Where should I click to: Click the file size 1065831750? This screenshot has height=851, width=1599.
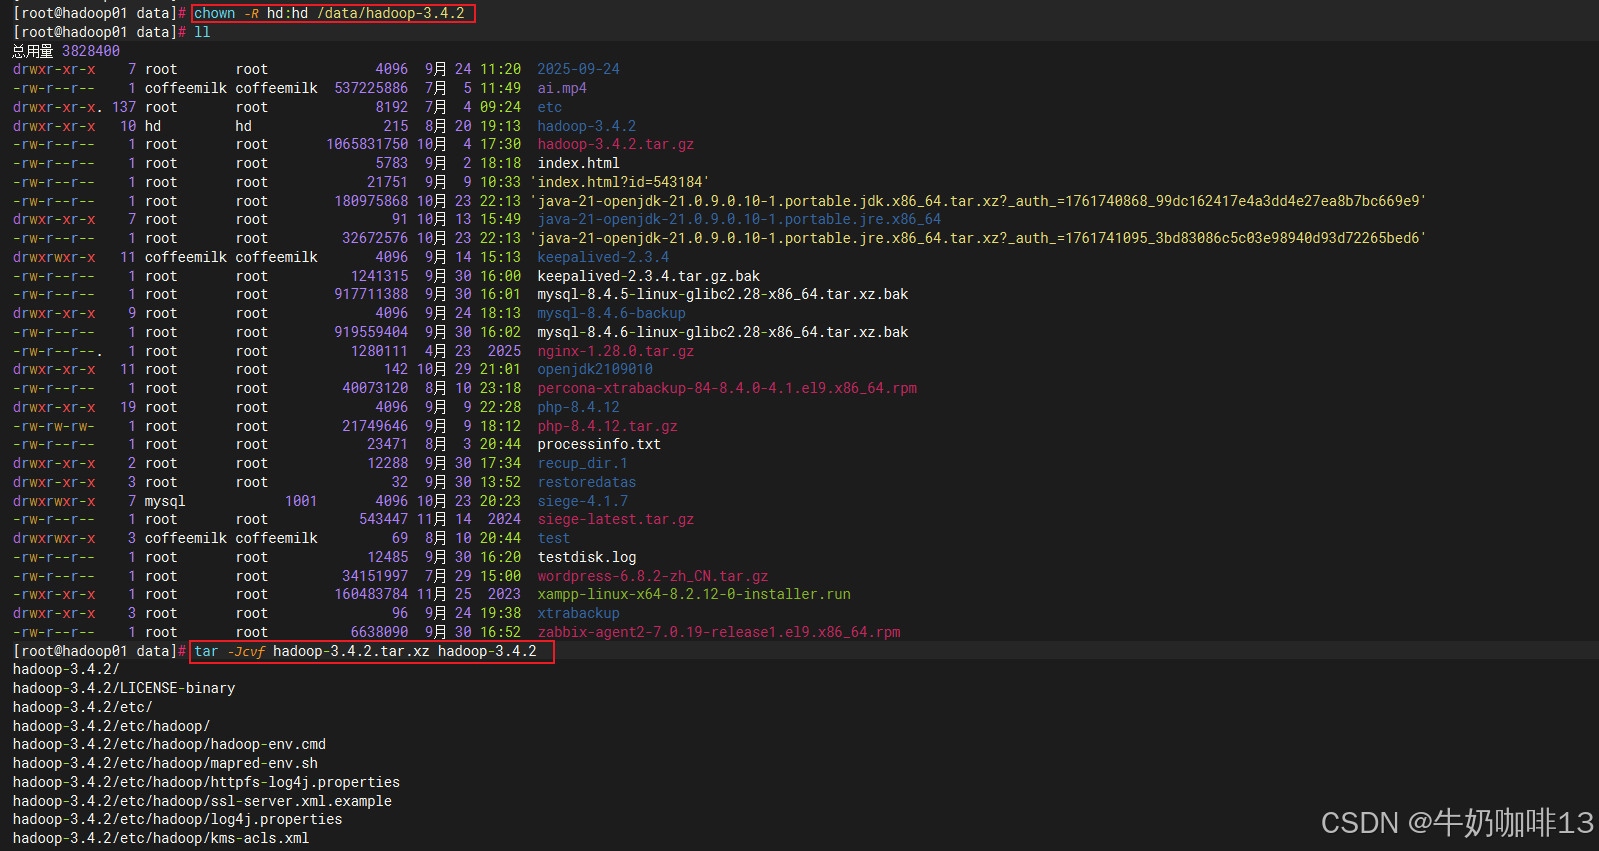[x=367, y=144]
